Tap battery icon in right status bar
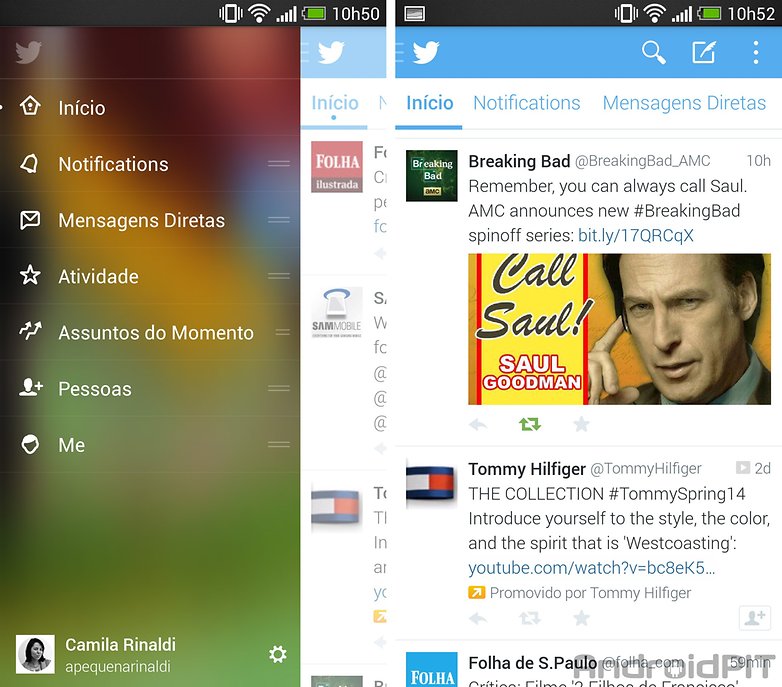This screenshot has width=782, height=687. point(709,13)
